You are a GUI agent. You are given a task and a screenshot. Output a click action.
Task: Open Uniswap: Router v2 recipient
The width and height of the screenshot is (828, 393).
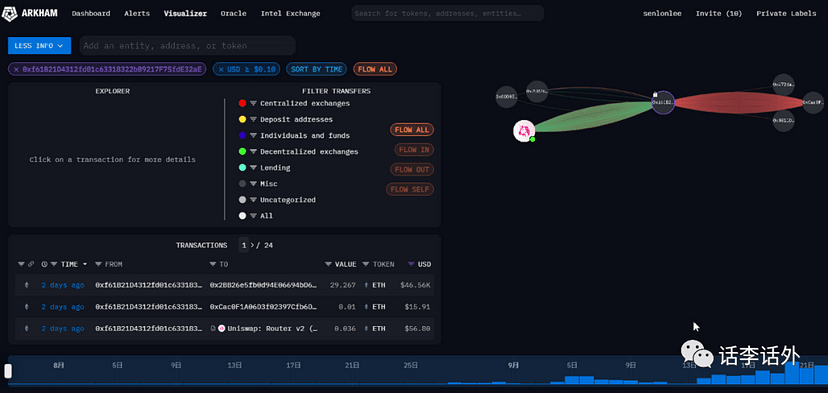[x=272, y=329]
